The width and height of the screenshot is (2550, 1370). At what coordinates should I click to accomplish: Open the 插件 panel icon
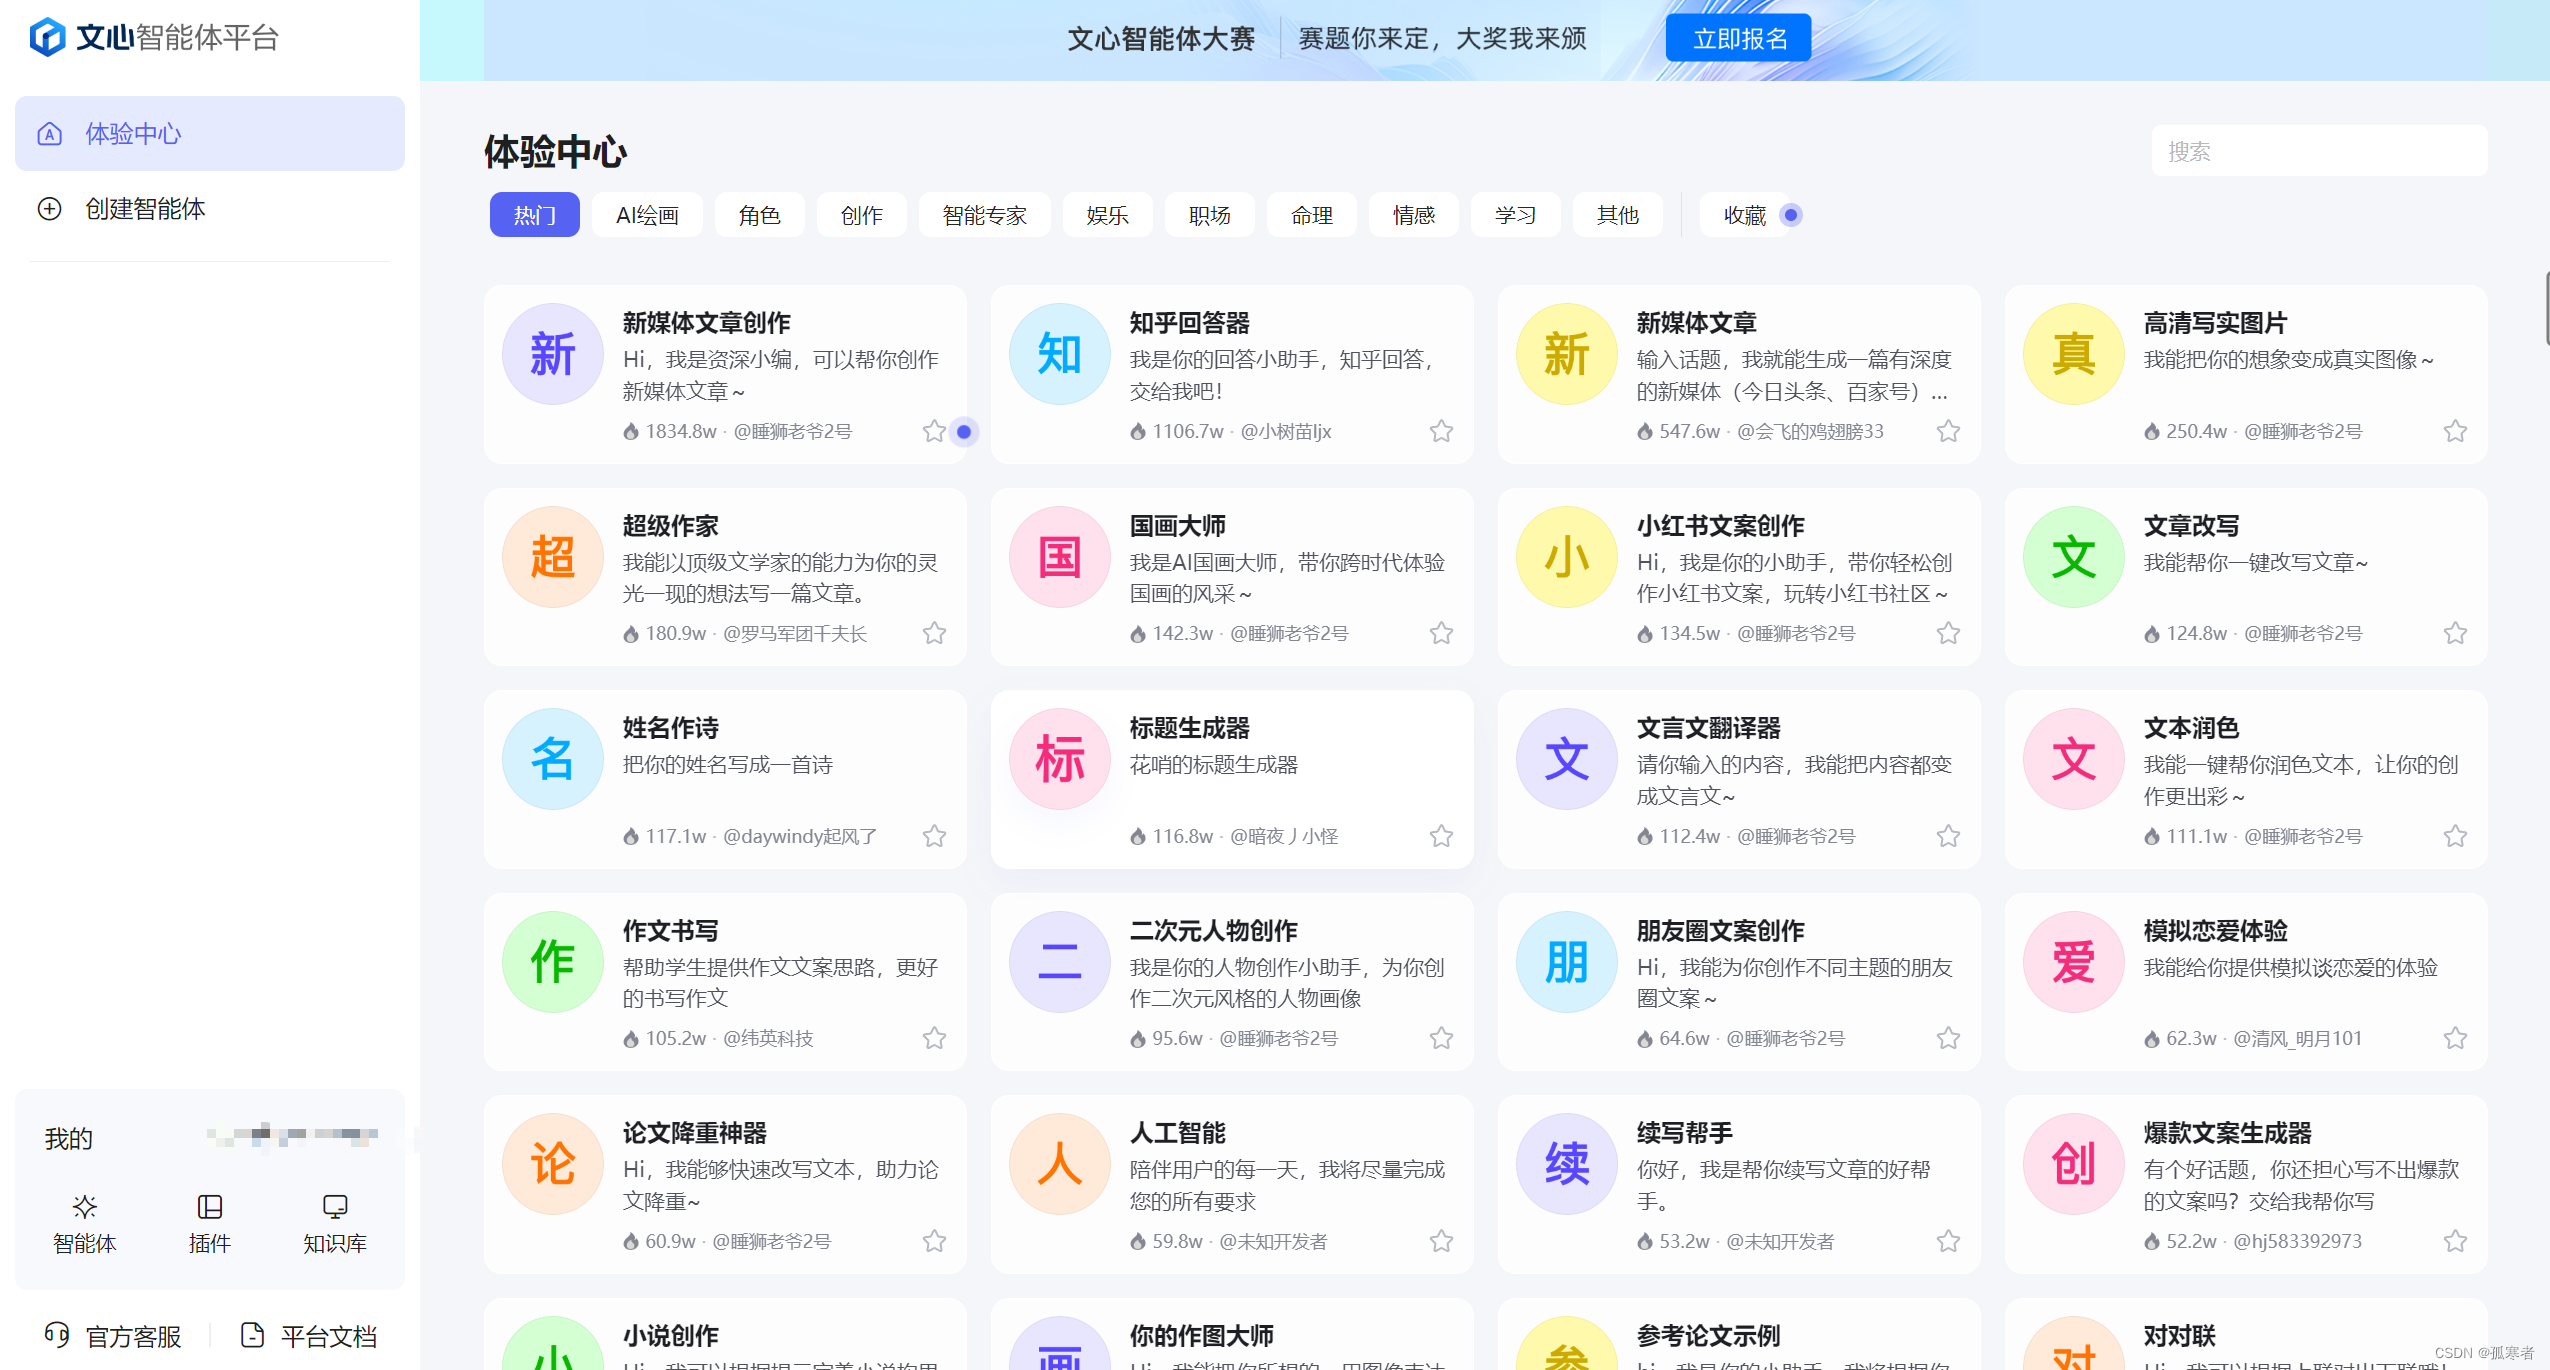tap(209, 1208)
